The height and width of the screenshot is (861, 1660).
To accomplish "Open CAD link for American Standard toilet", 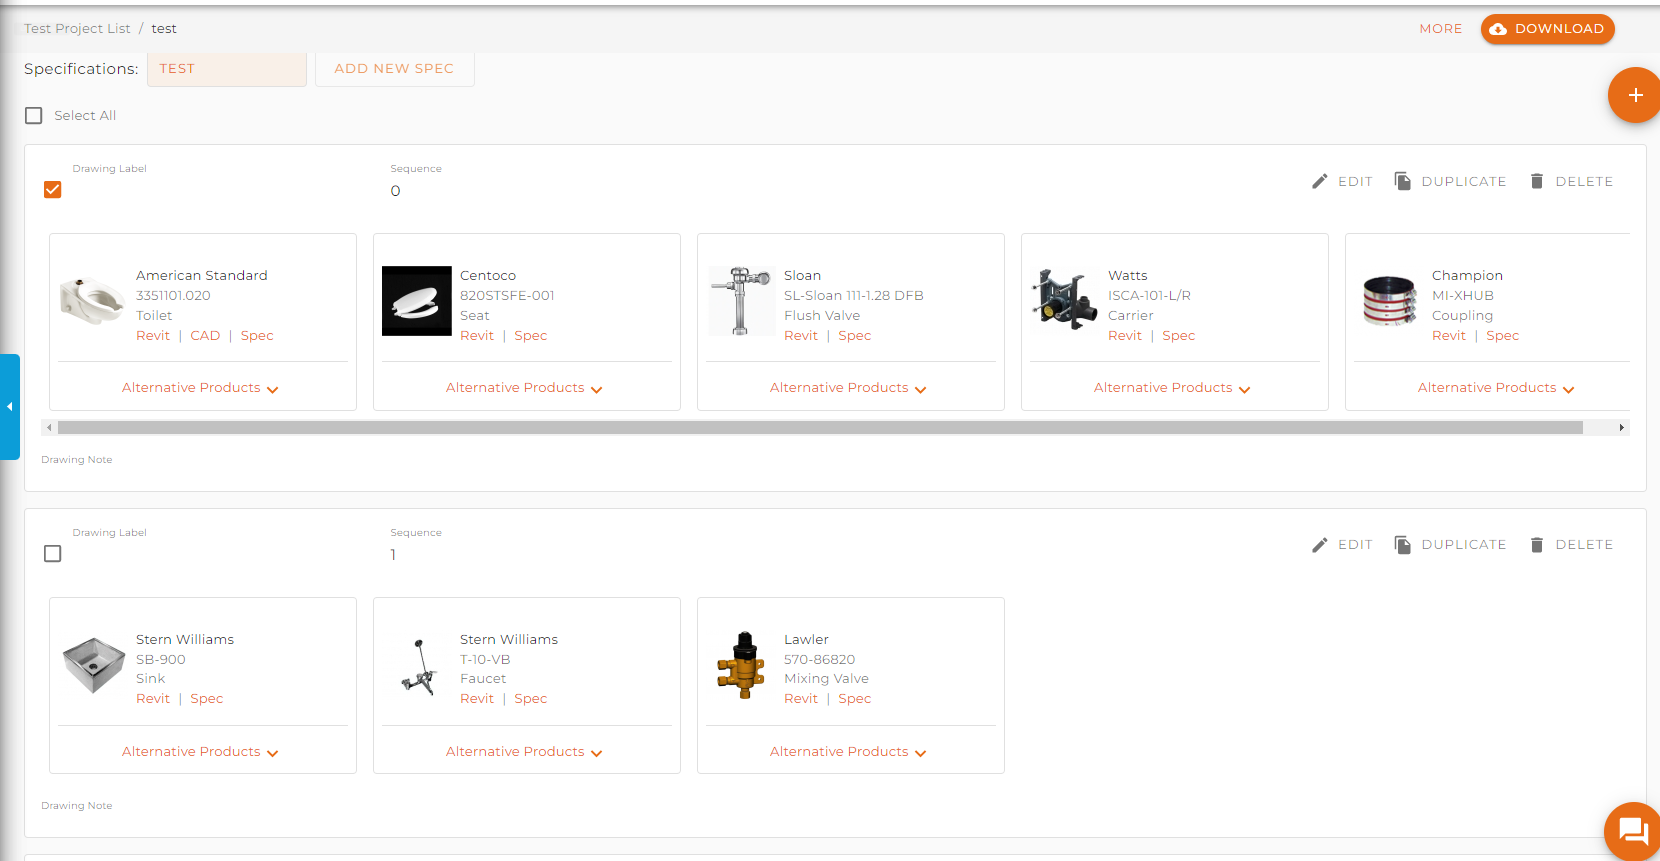I will (205, 336).
